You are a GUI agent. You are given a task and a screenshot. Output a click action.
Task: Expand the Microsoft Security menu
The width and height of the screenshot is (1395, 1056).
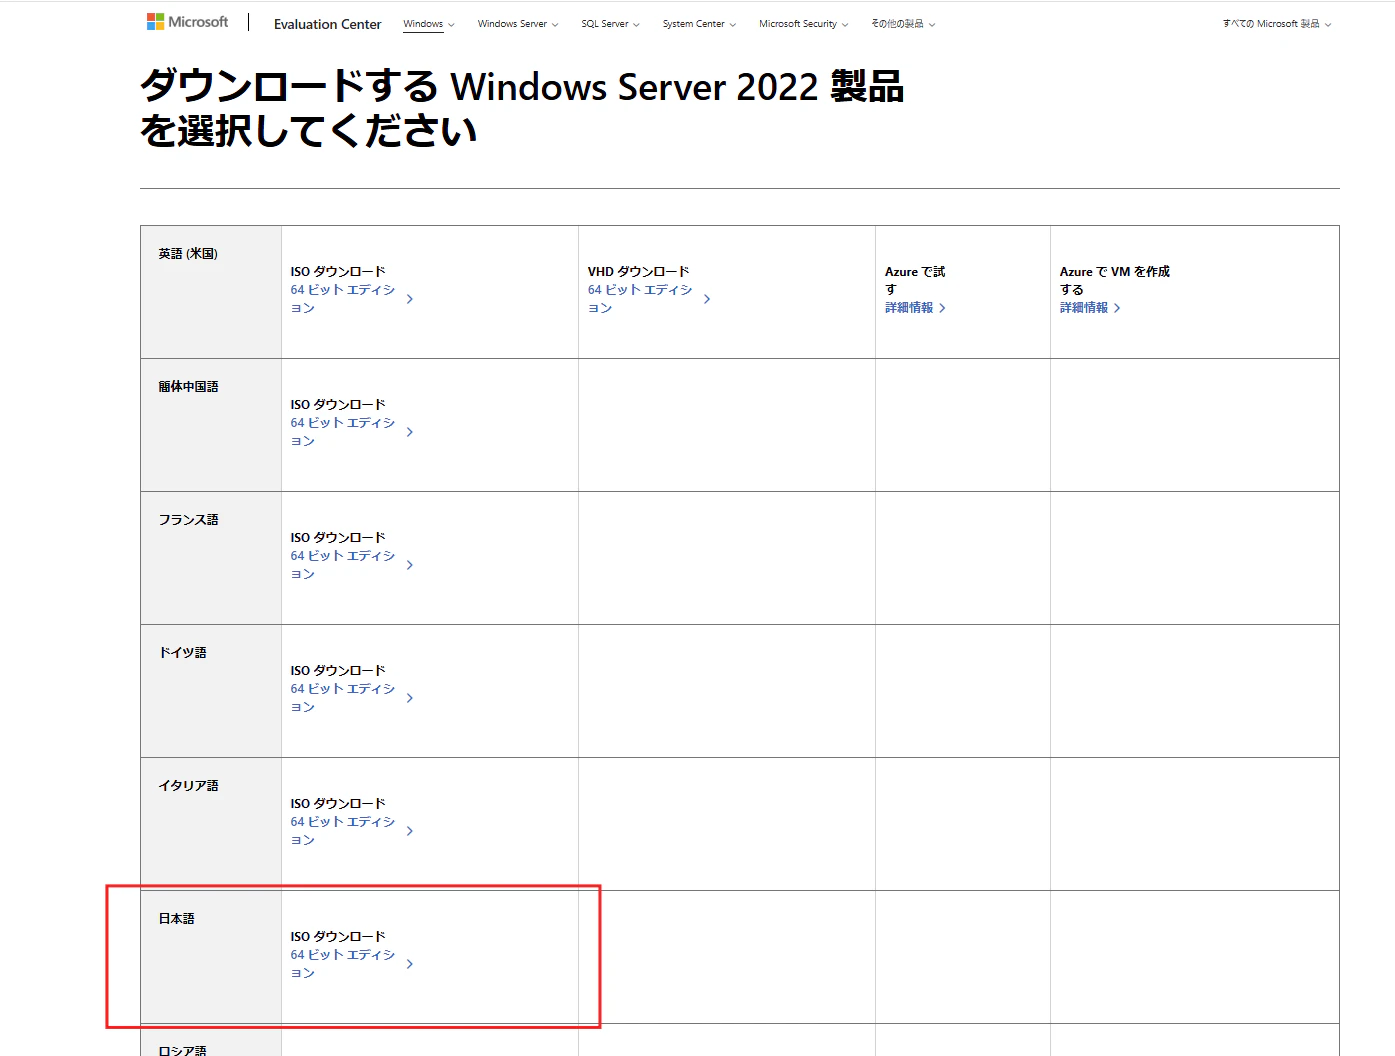(x=804, y=24)
